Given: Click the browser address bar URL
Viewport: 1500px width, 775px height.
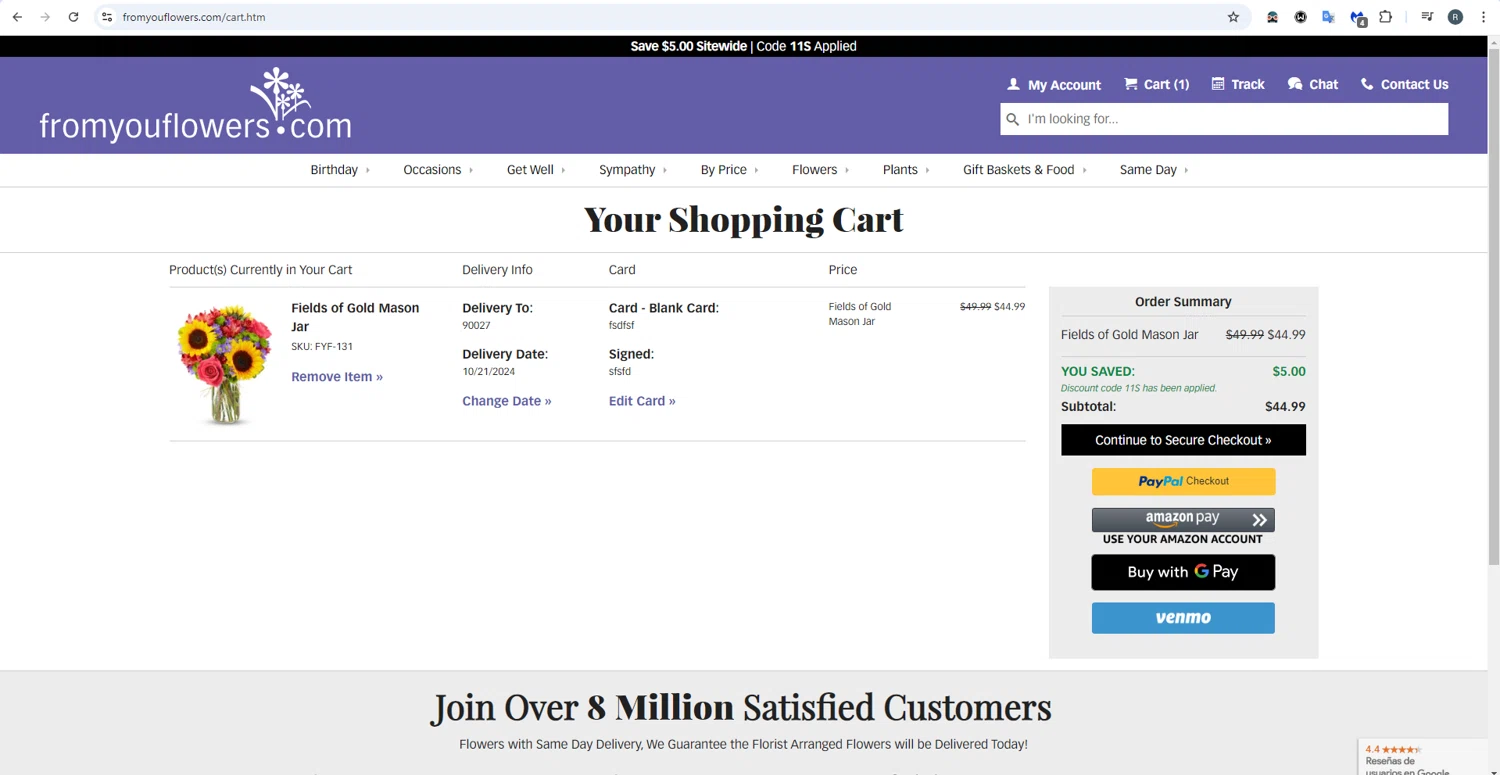Looking at the screenshot, I should click(194, 17).
